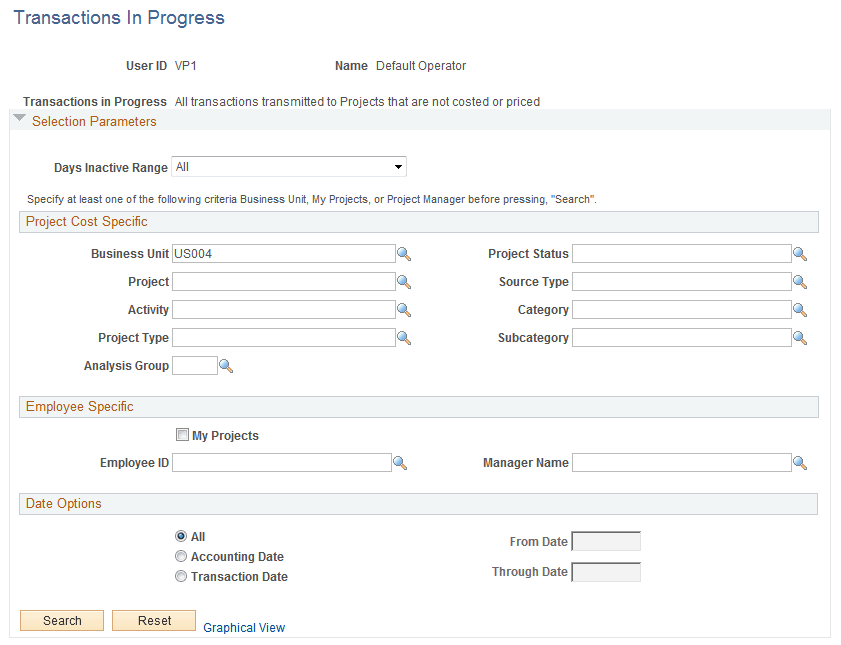Open the Analysis Group lookup icon
Screen dimensions: 841x645
click(226, 365)
